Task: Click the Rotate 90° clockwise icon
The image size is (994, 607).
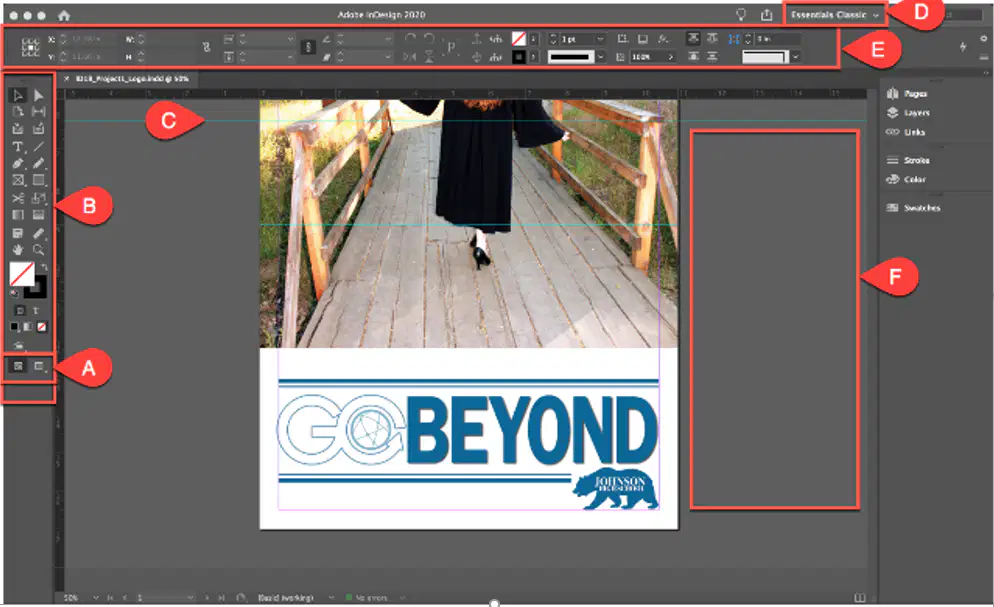Action: (x=410, y=39)
